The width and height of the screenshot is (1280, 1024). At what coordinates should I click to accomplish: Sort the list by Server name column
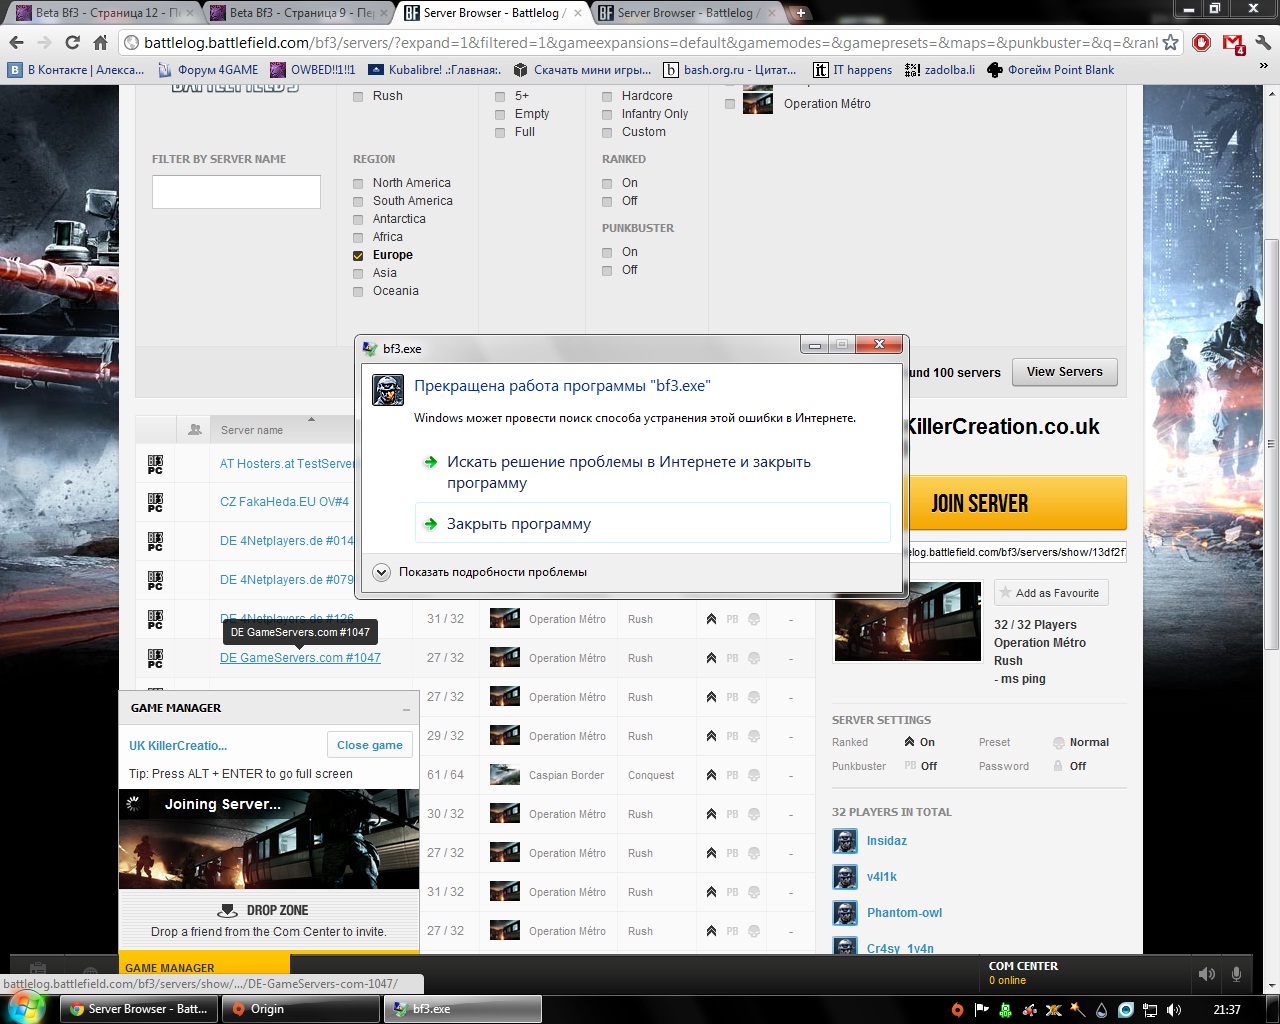252,430
